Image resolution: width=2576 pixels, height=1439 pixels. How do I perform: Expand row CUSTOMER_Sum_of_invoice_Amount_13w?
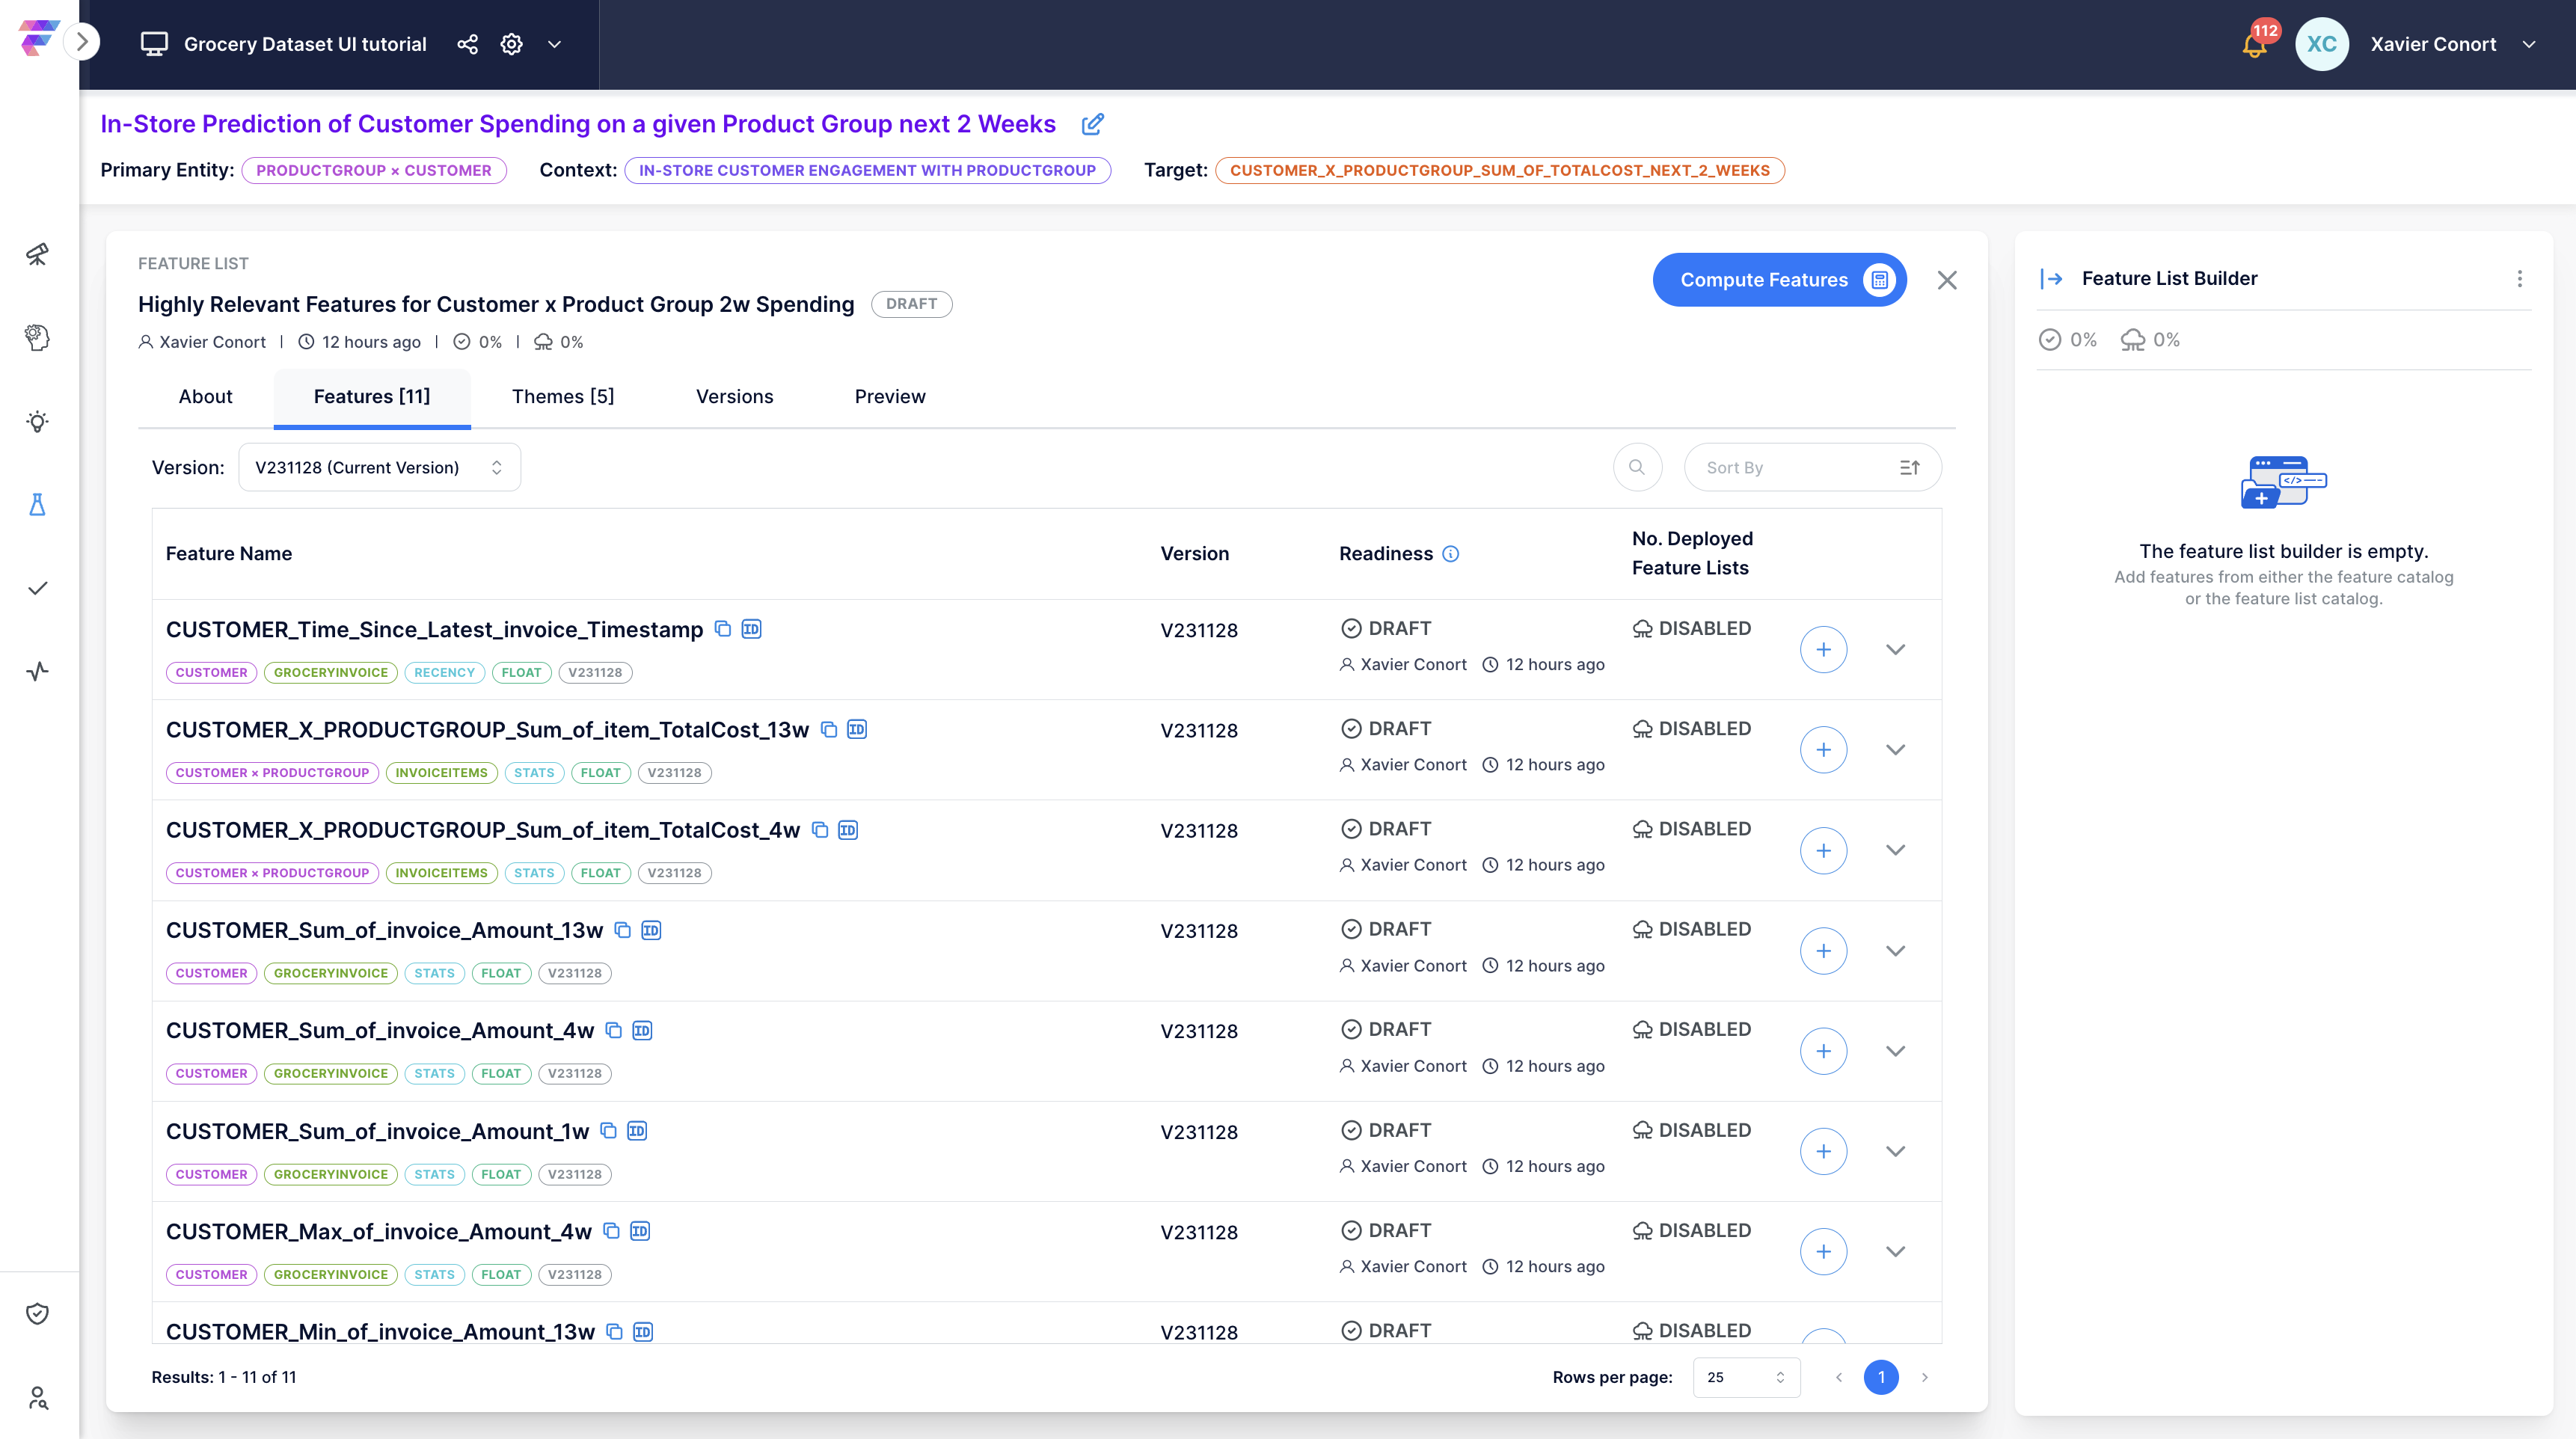tap(1895, 951)
